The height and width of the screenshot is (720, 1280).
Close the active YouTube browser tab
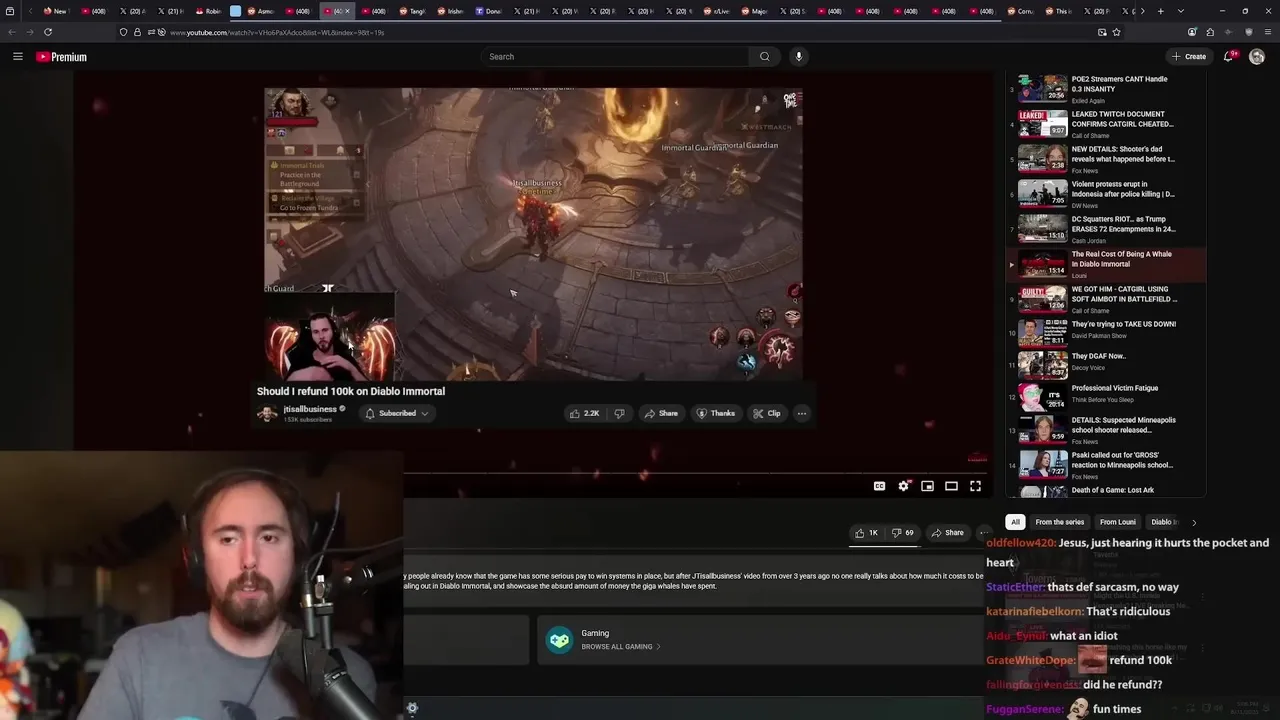point(347,11)
